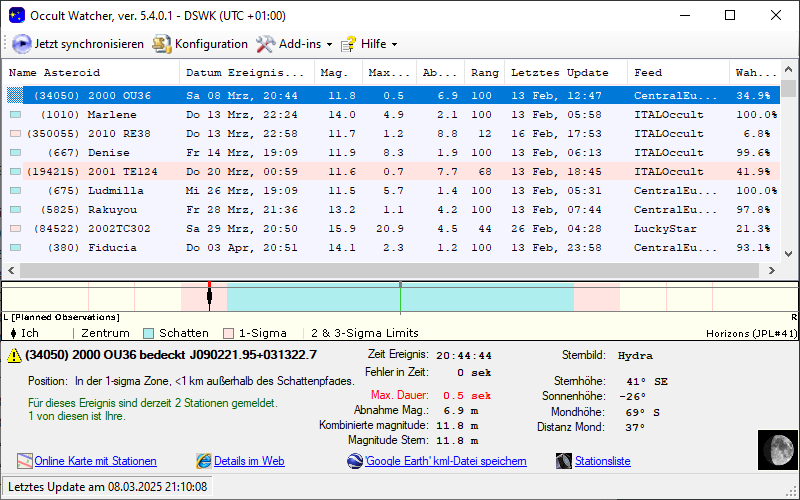The height and width of the screenshot is (500, 800).
Task: Expand the Add-ins dropdown arrow
Action: pyautogui.click(x=329, y=45)
